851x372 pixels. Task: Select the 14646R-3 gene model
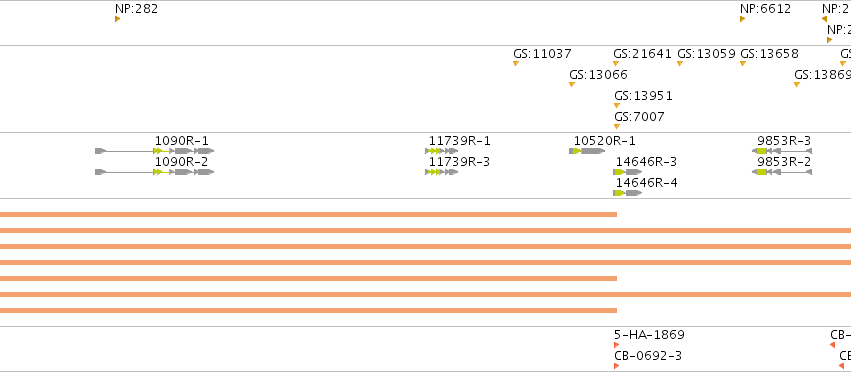[x=628, y=172]
